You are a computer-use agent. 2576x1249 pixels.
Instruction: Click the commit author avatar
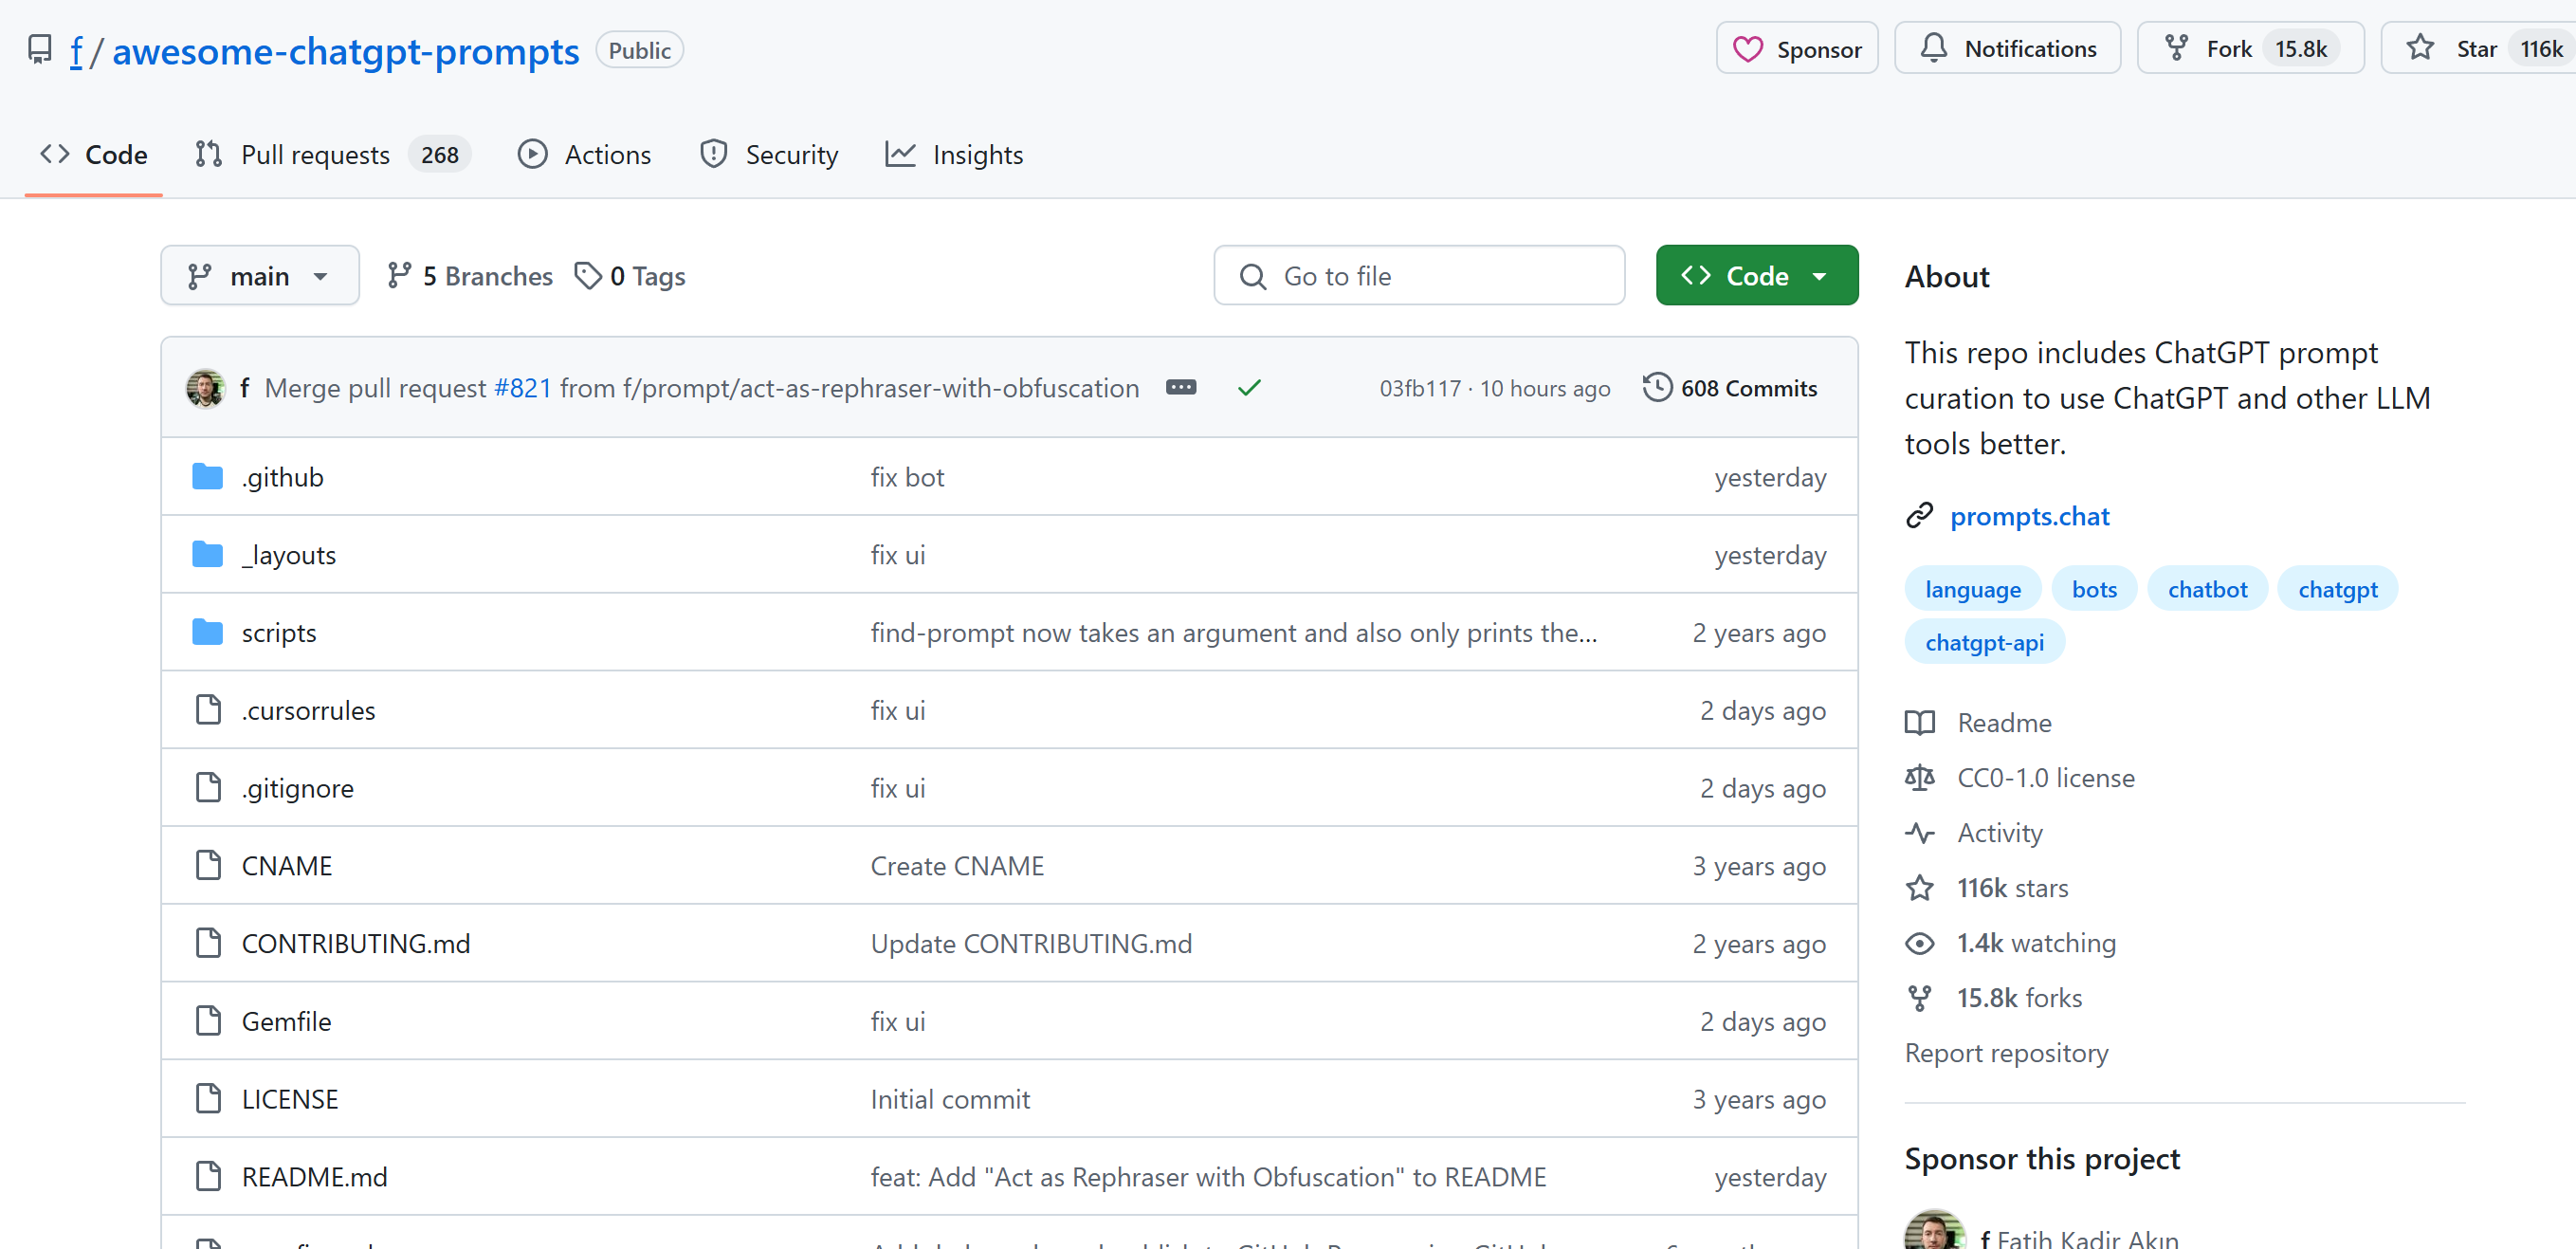(205, 388)
